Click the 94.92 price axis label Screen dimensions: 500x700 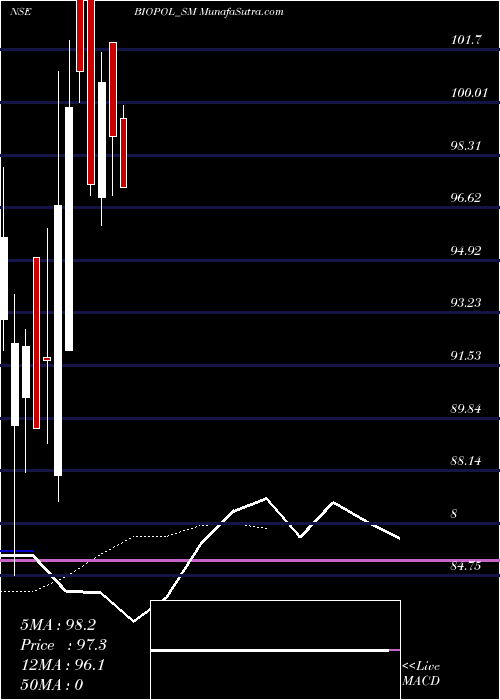(x=466, y=250)
